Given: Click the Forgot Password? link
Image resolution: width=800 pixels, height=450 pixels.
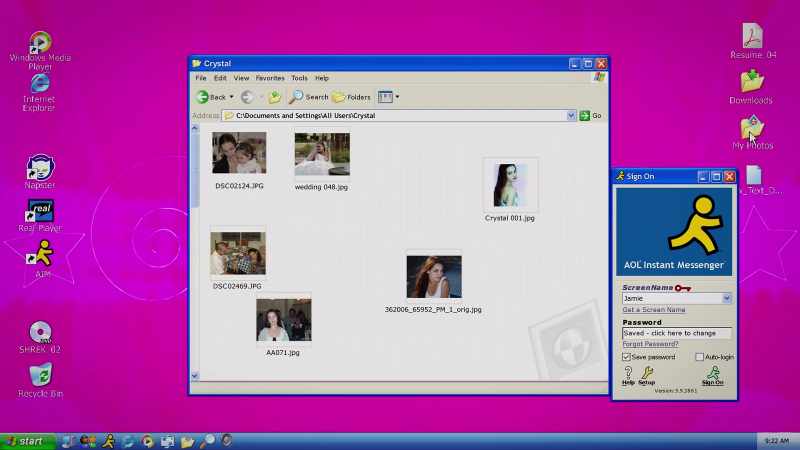Looking at the screenshot, I should [x=650, y=344].
